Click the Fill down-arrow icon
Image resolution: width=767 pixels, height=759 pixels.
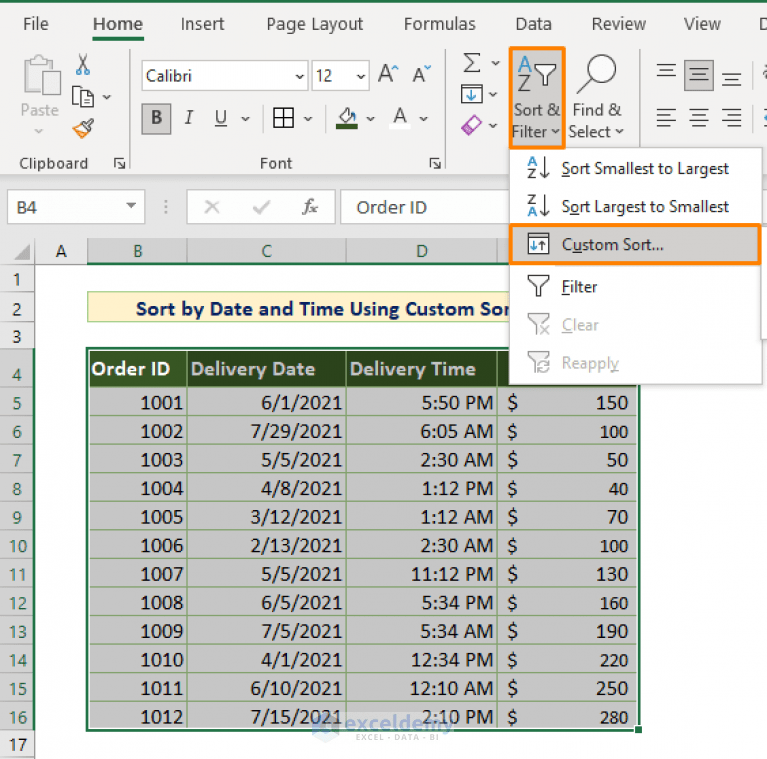(x=472, y=94)
